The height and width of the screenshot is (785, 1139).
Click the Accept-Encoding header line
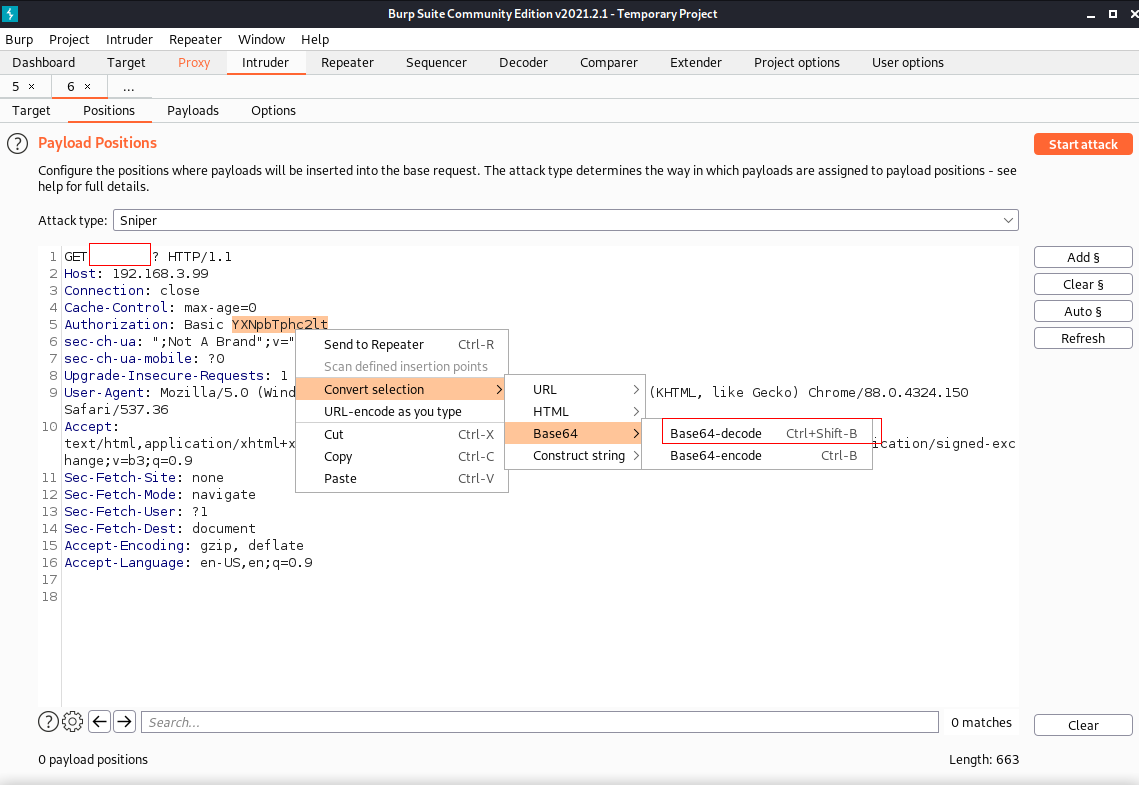pyautogui.click(x=184, y=545)
